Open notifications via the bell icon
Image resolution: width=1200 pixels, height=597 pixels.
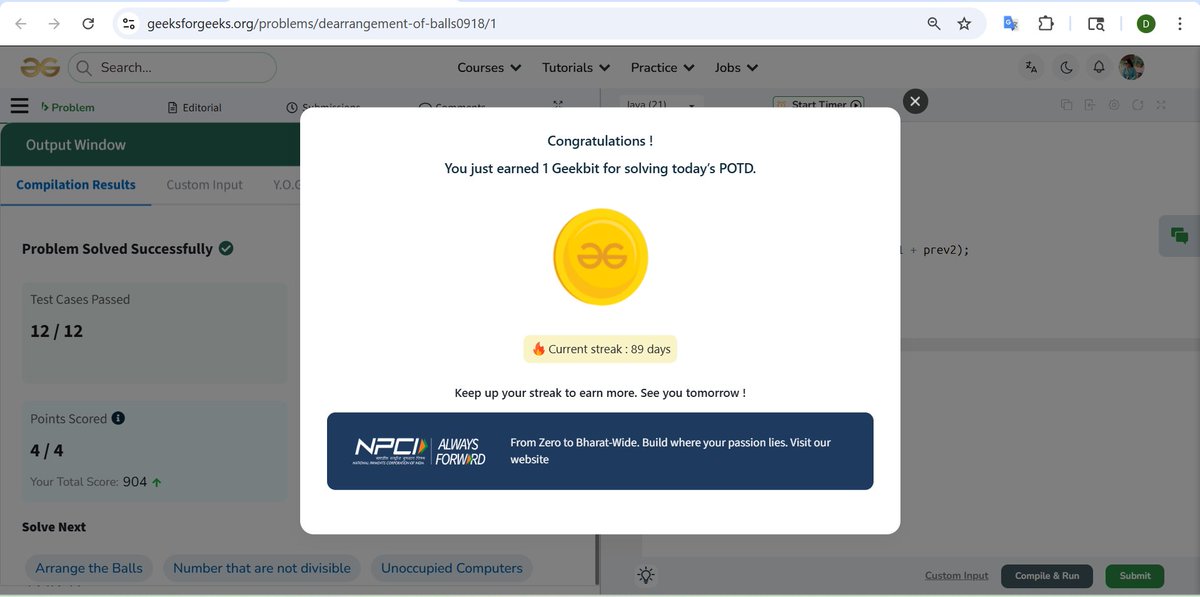pos(1098,67)
